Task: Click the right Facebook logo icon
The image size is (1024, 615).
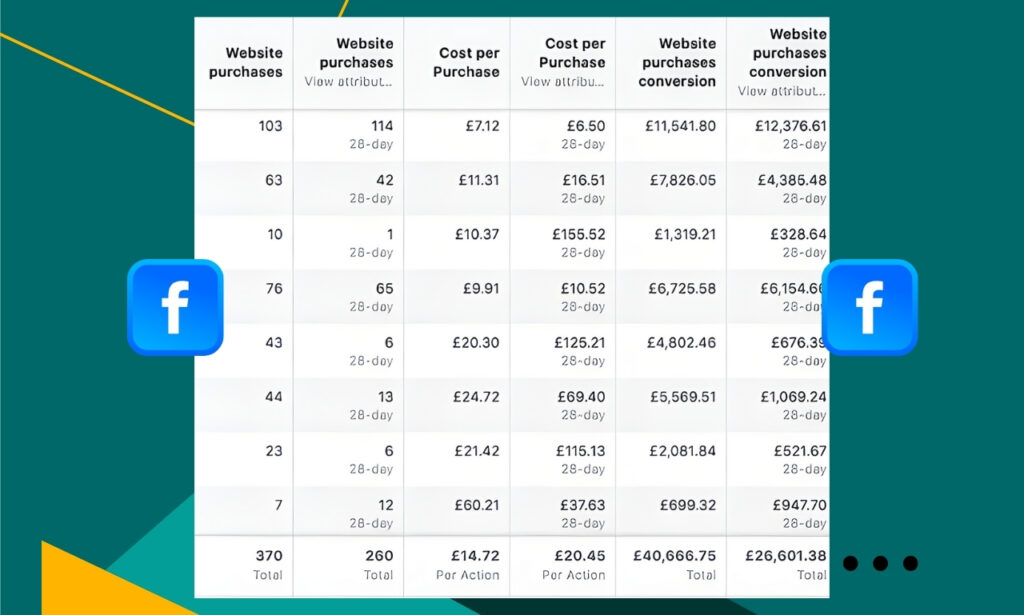Action: (x=869, y=307)
